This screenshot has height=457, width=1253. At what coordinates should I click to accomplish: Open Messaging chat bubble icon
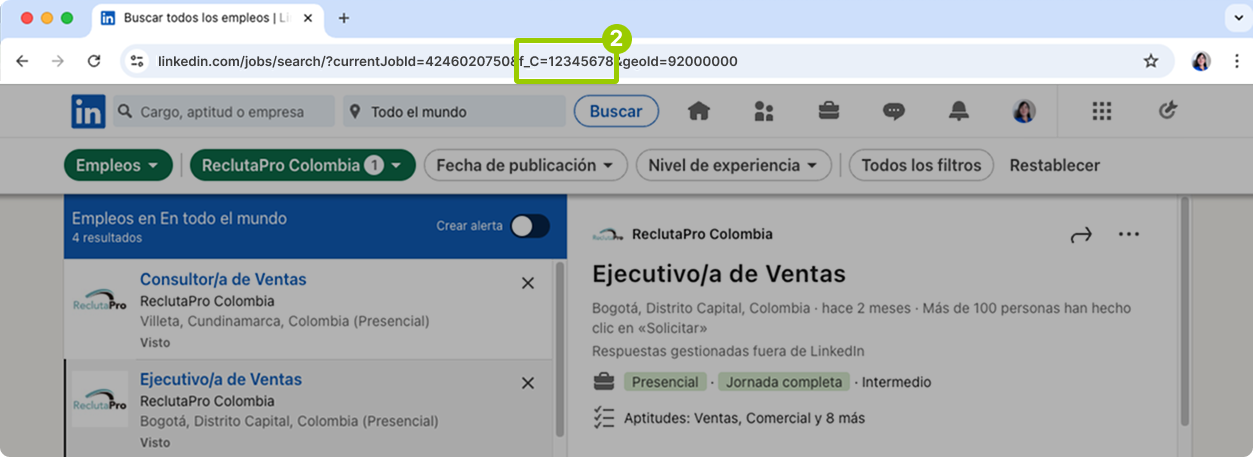[x=894, y=111]
